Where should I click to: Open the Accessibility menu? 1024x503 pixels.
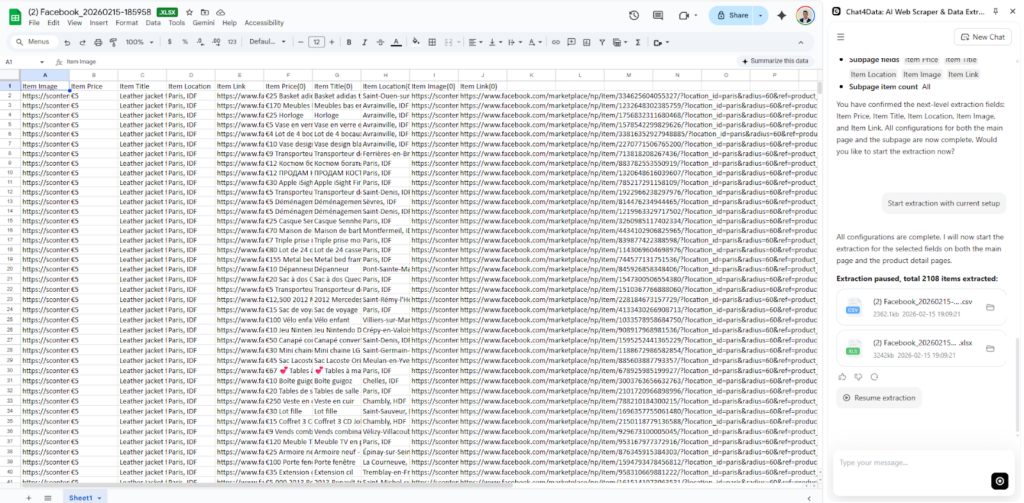(264, 23)
